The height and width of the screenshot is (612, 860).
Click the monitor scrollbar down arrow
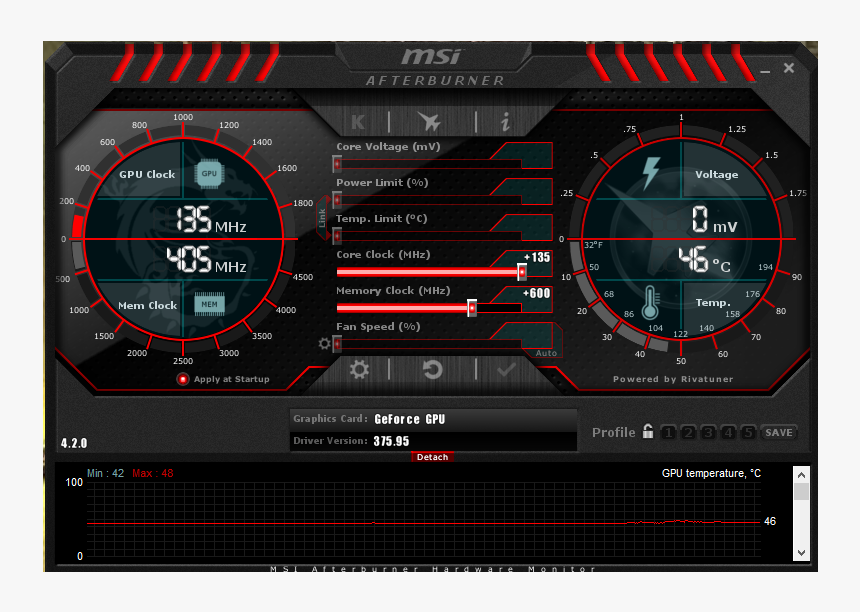pos(801,552)
